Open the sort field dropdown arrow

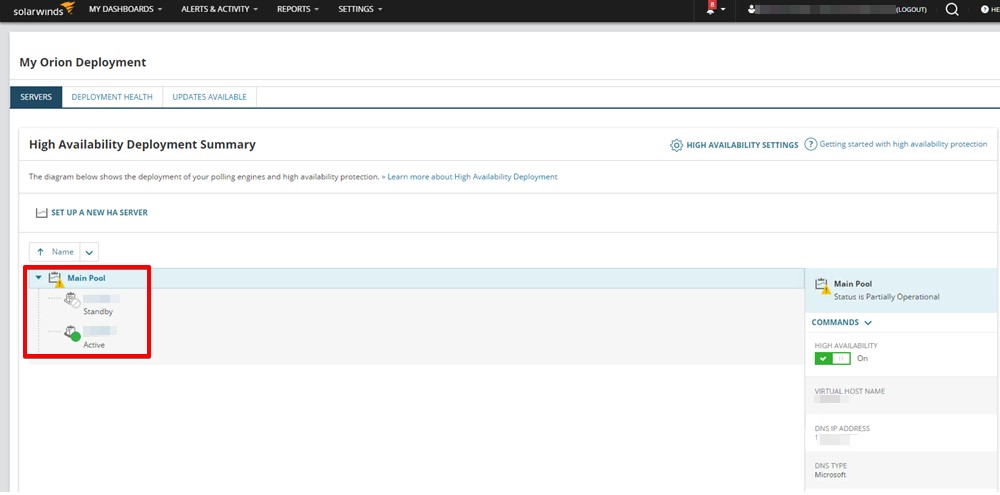tap(89, 252)
